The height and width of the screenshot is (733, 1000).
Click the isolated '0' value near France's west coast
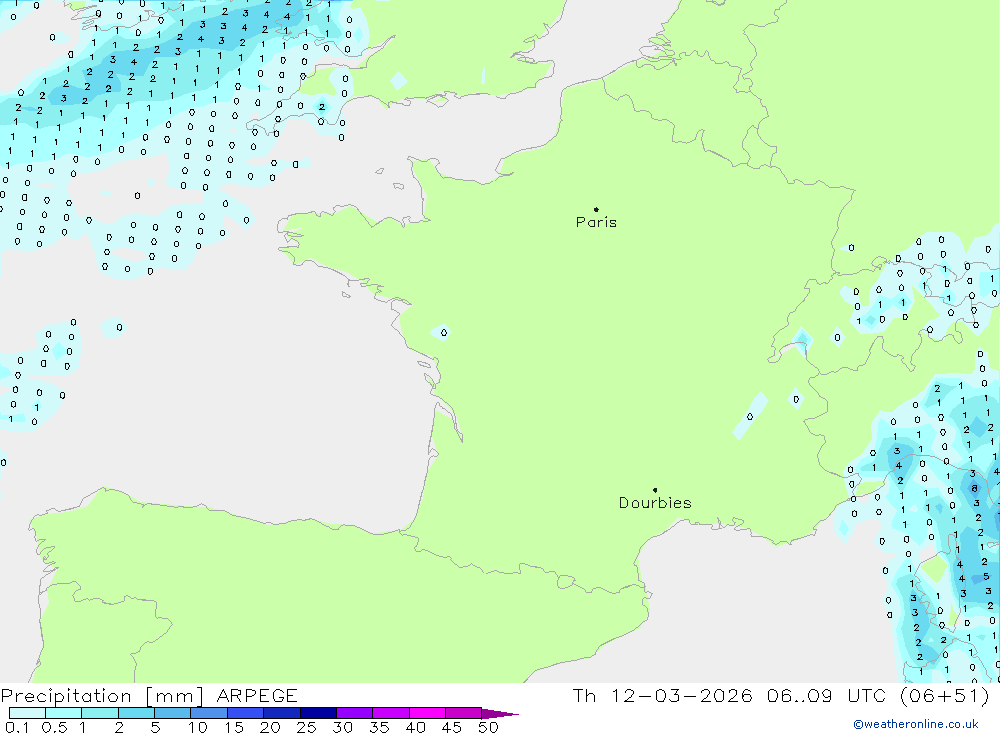[x=444, y=332]
